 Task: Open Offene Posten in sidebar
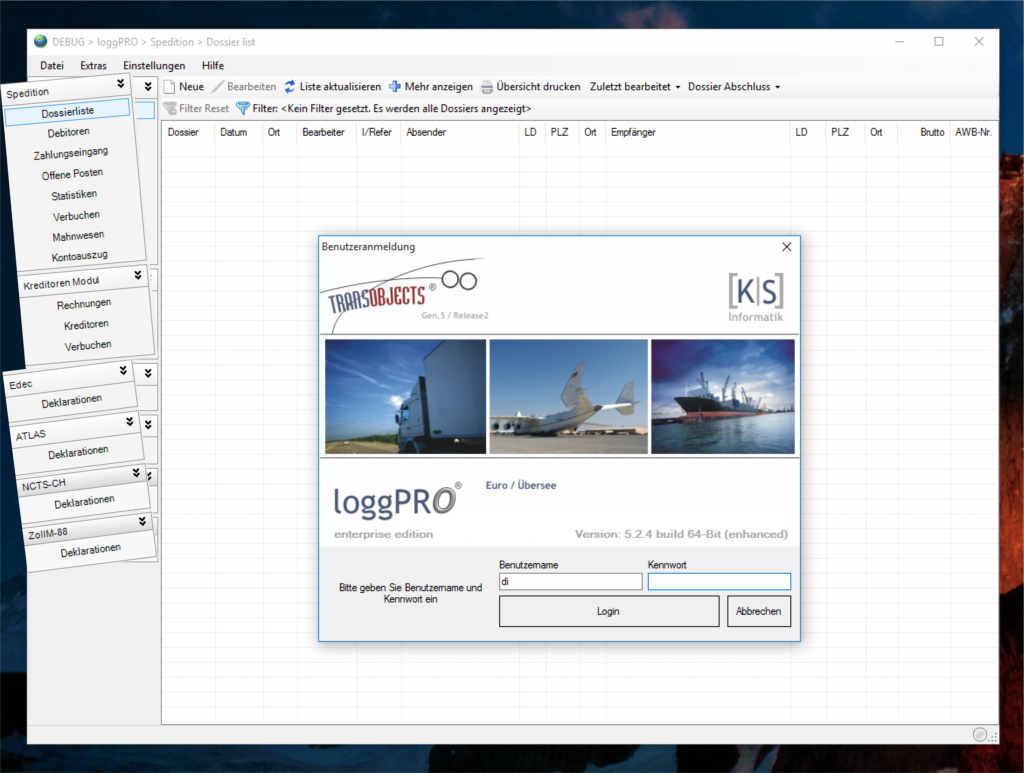pyautogui.click(x=72, y=174)
